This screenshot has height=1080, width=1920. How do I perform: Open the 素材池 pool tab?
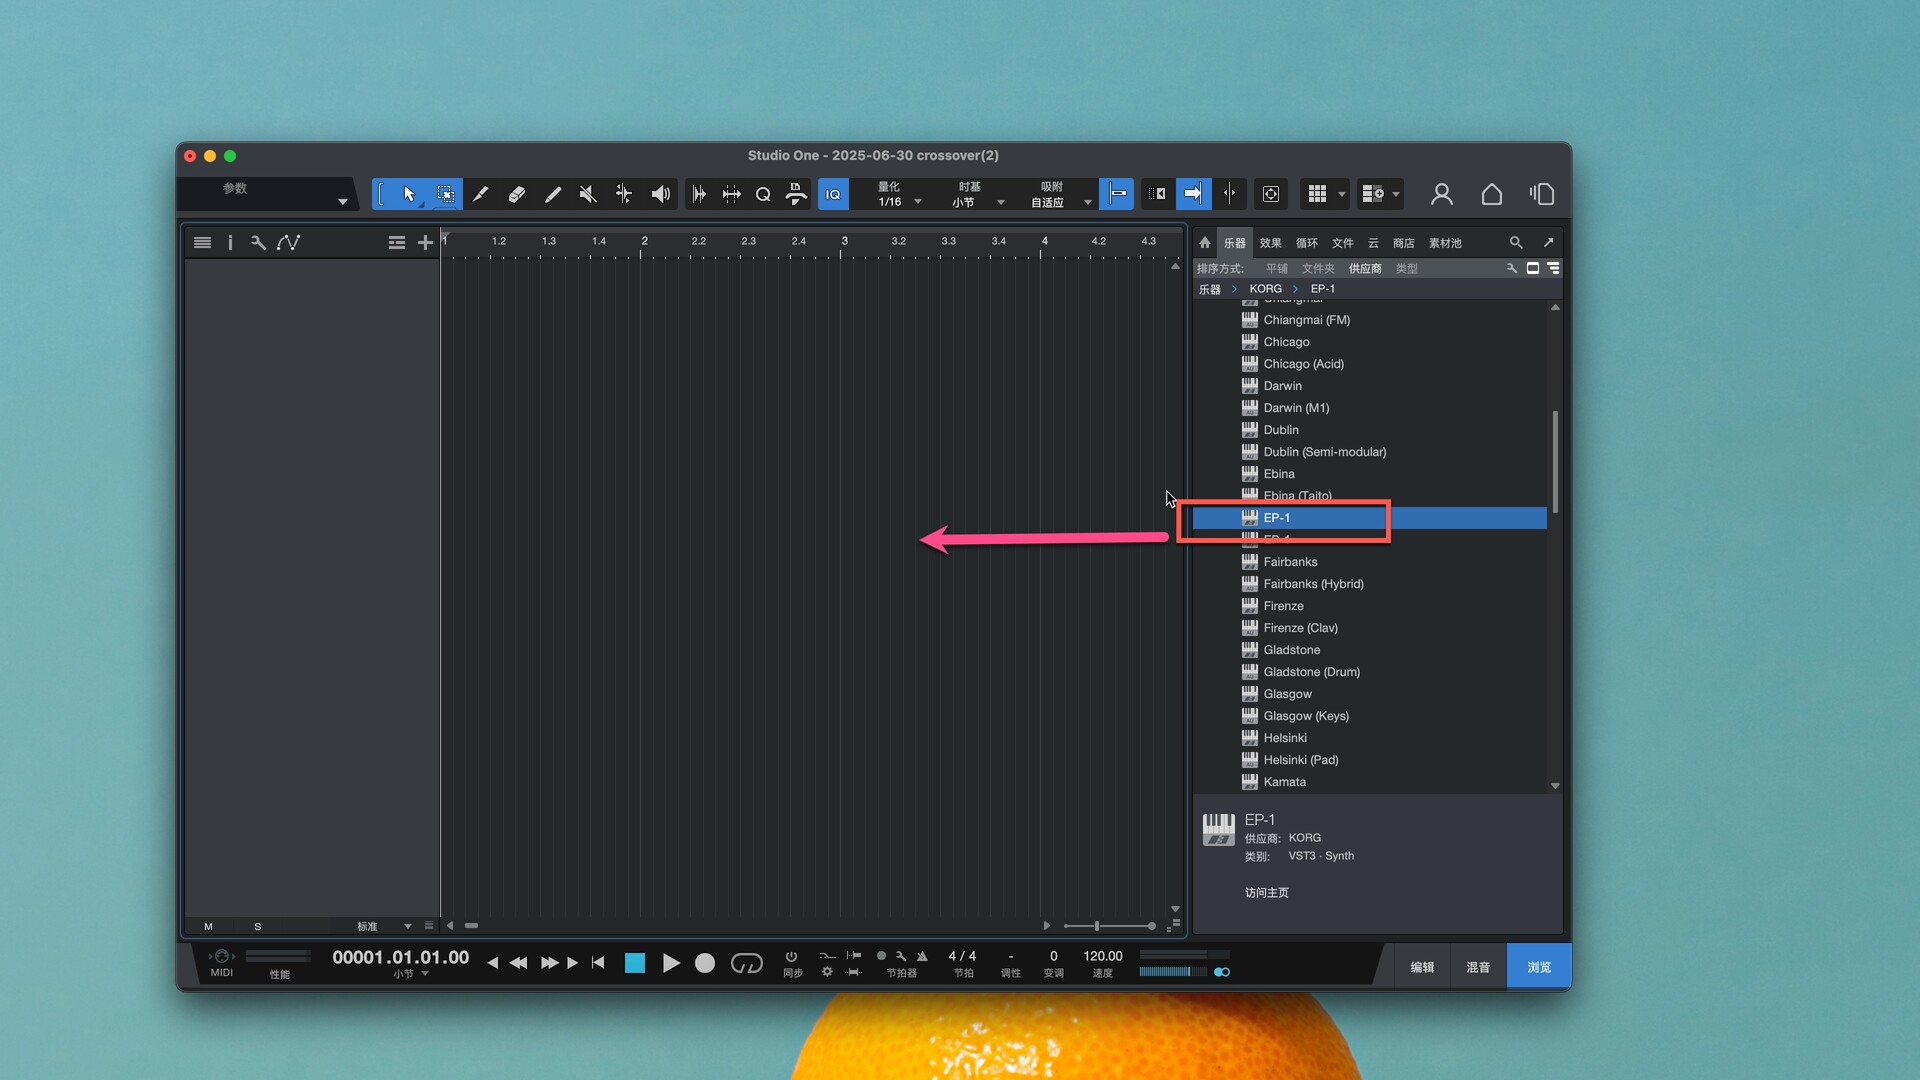1445,243
